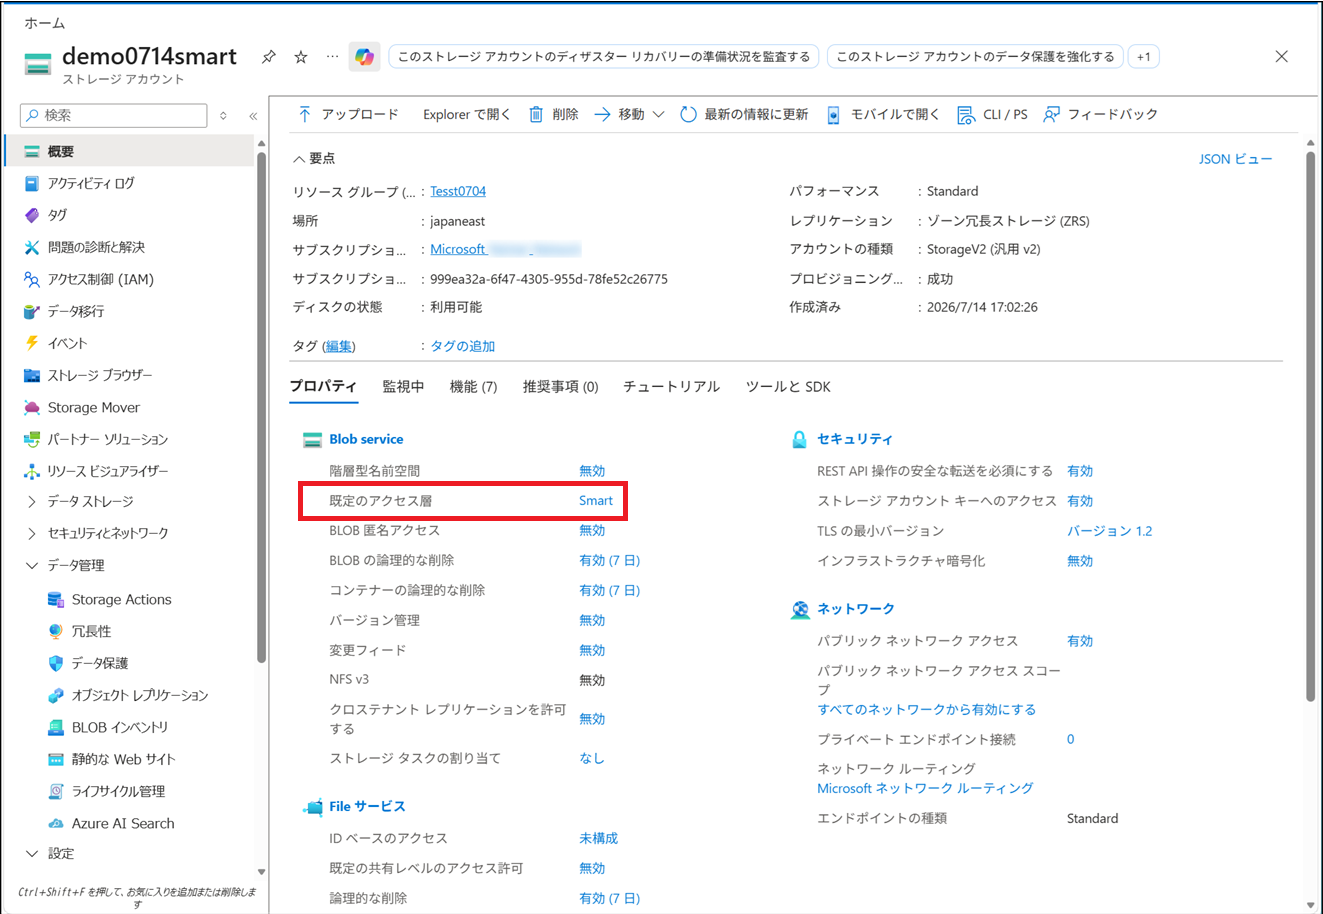Click the +1 more suggestions button
The width and height of the screenshot is (1323, 914).
(1144, 57)
